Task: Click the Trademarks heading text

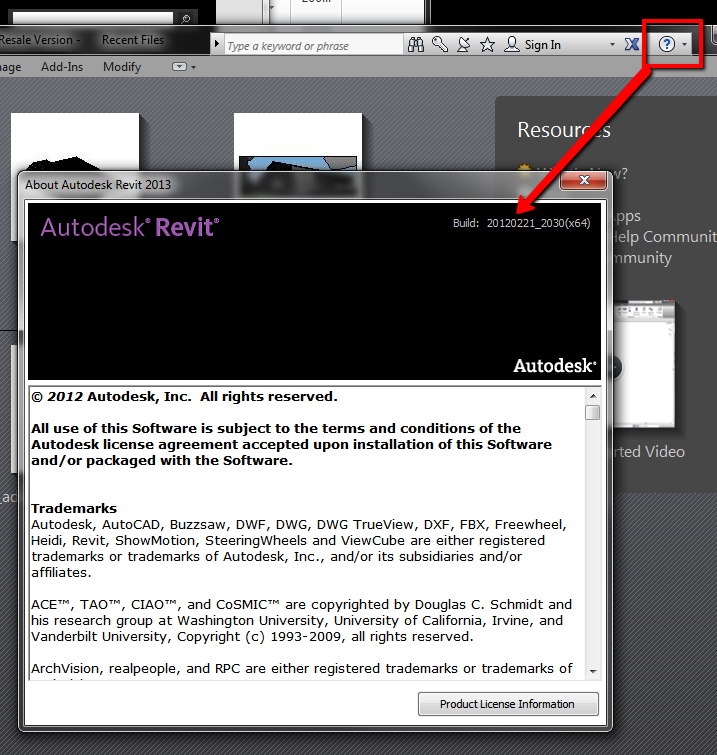Action: pos(74,508)
